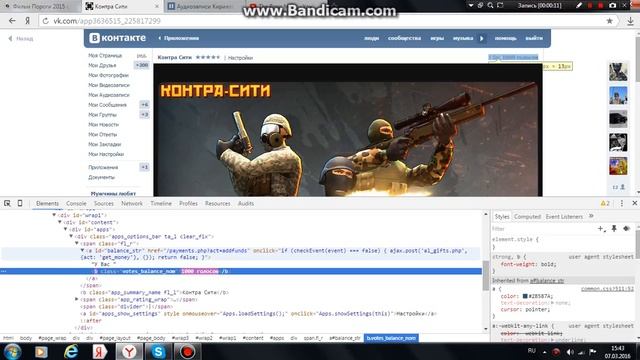Open the Profiles tab
640x360 pixels.
188,203
